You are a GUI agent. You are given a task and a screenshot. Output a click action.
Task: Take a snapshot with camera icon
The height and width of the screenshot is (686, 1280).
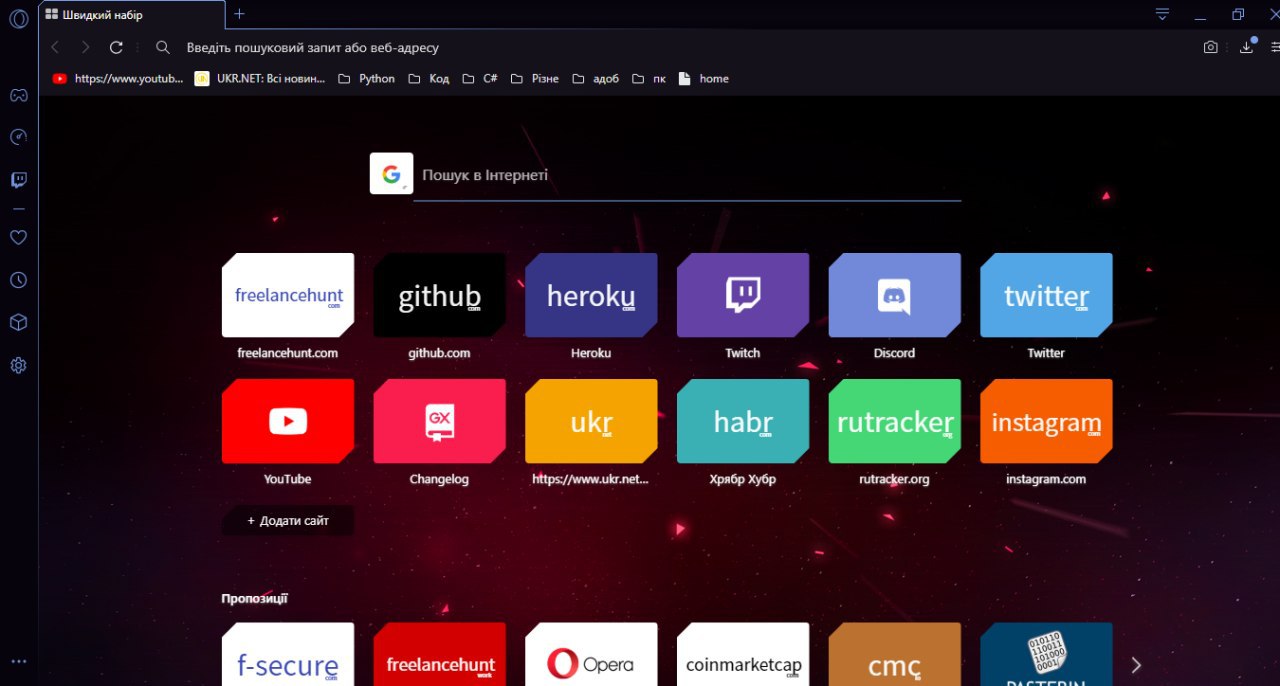(1211, 47)
